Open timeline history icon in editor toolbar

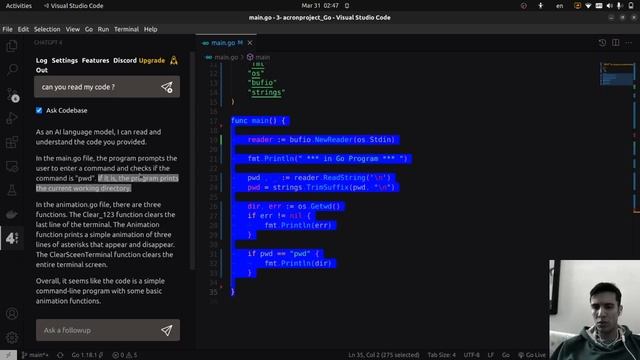click(602, 42)
